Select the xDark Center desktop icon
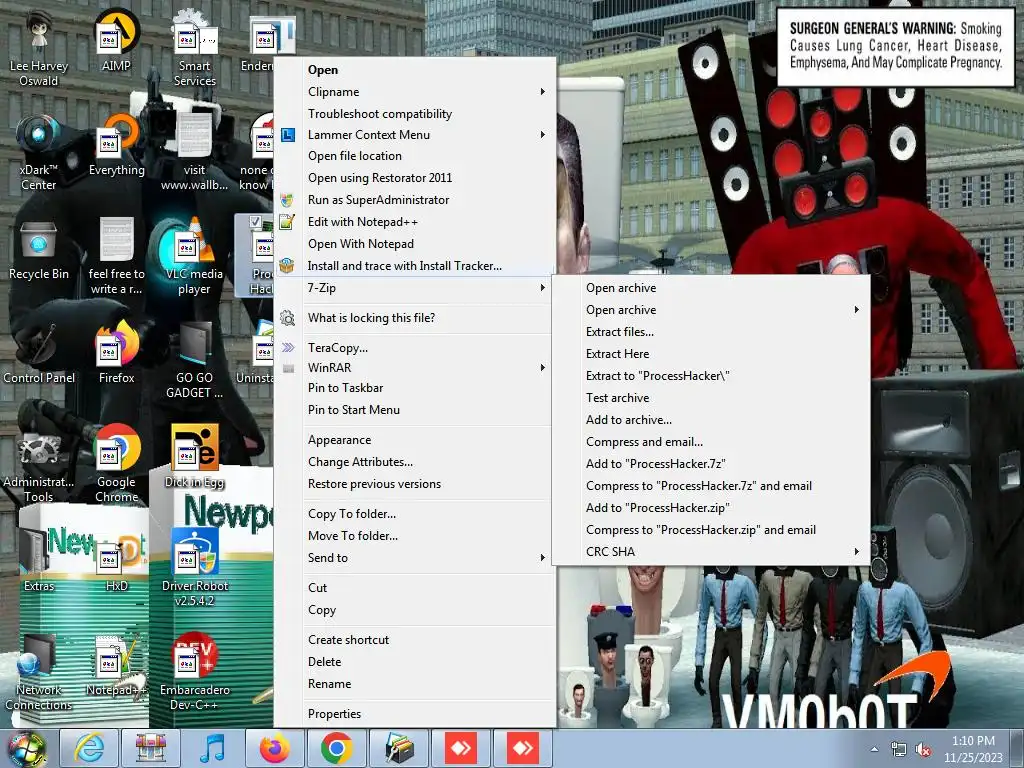1024x768 pixels. pyautogui.click(x=39, y=152)
